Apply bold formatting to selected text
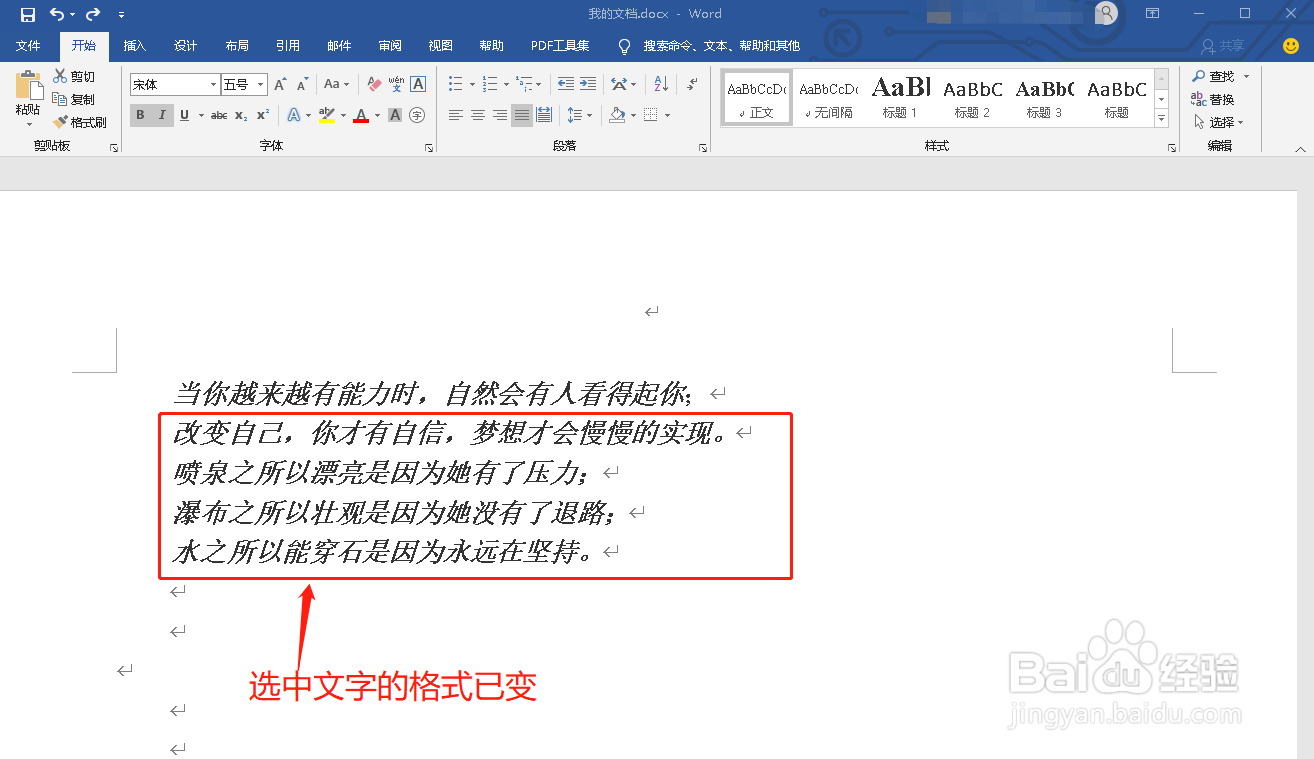 tap(139, 115)
